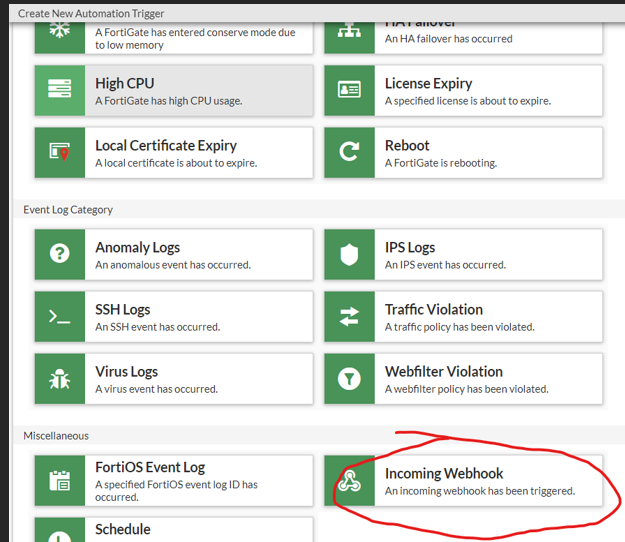Select the Anomaly Logs question mark icon
This screenshot has height=542, width=625.
tap(60, 253)
